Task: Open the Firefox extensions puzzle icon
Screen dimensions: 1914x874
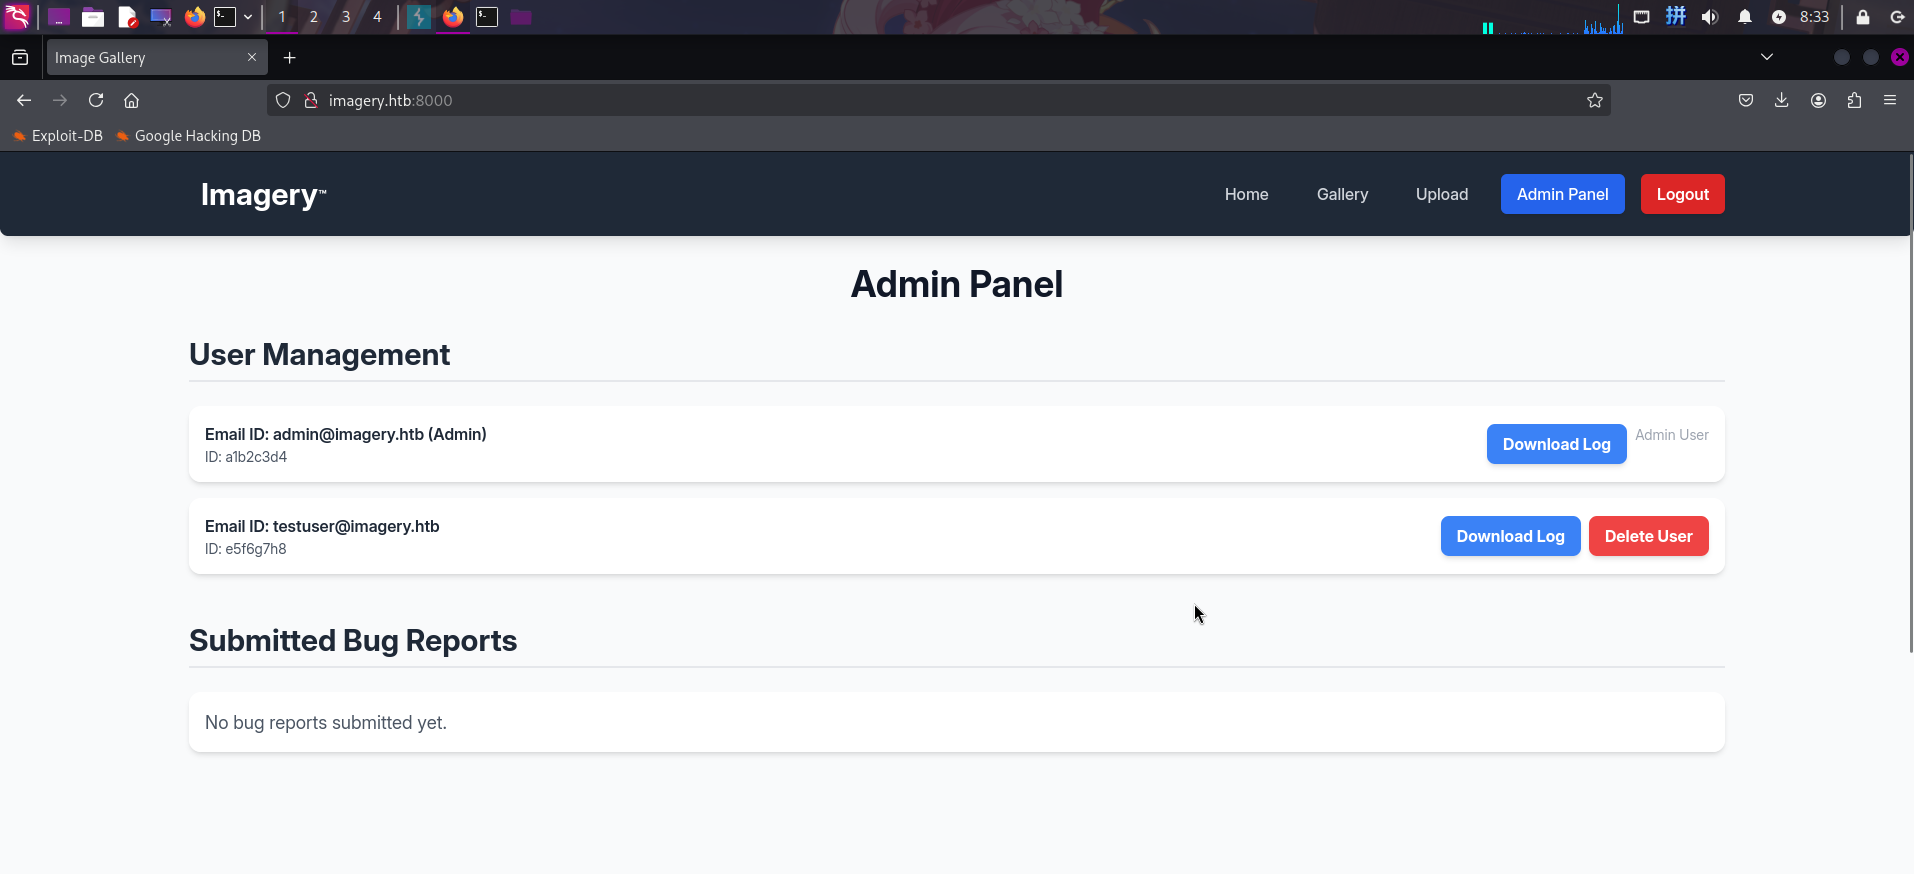Action: pos(1854,100)
